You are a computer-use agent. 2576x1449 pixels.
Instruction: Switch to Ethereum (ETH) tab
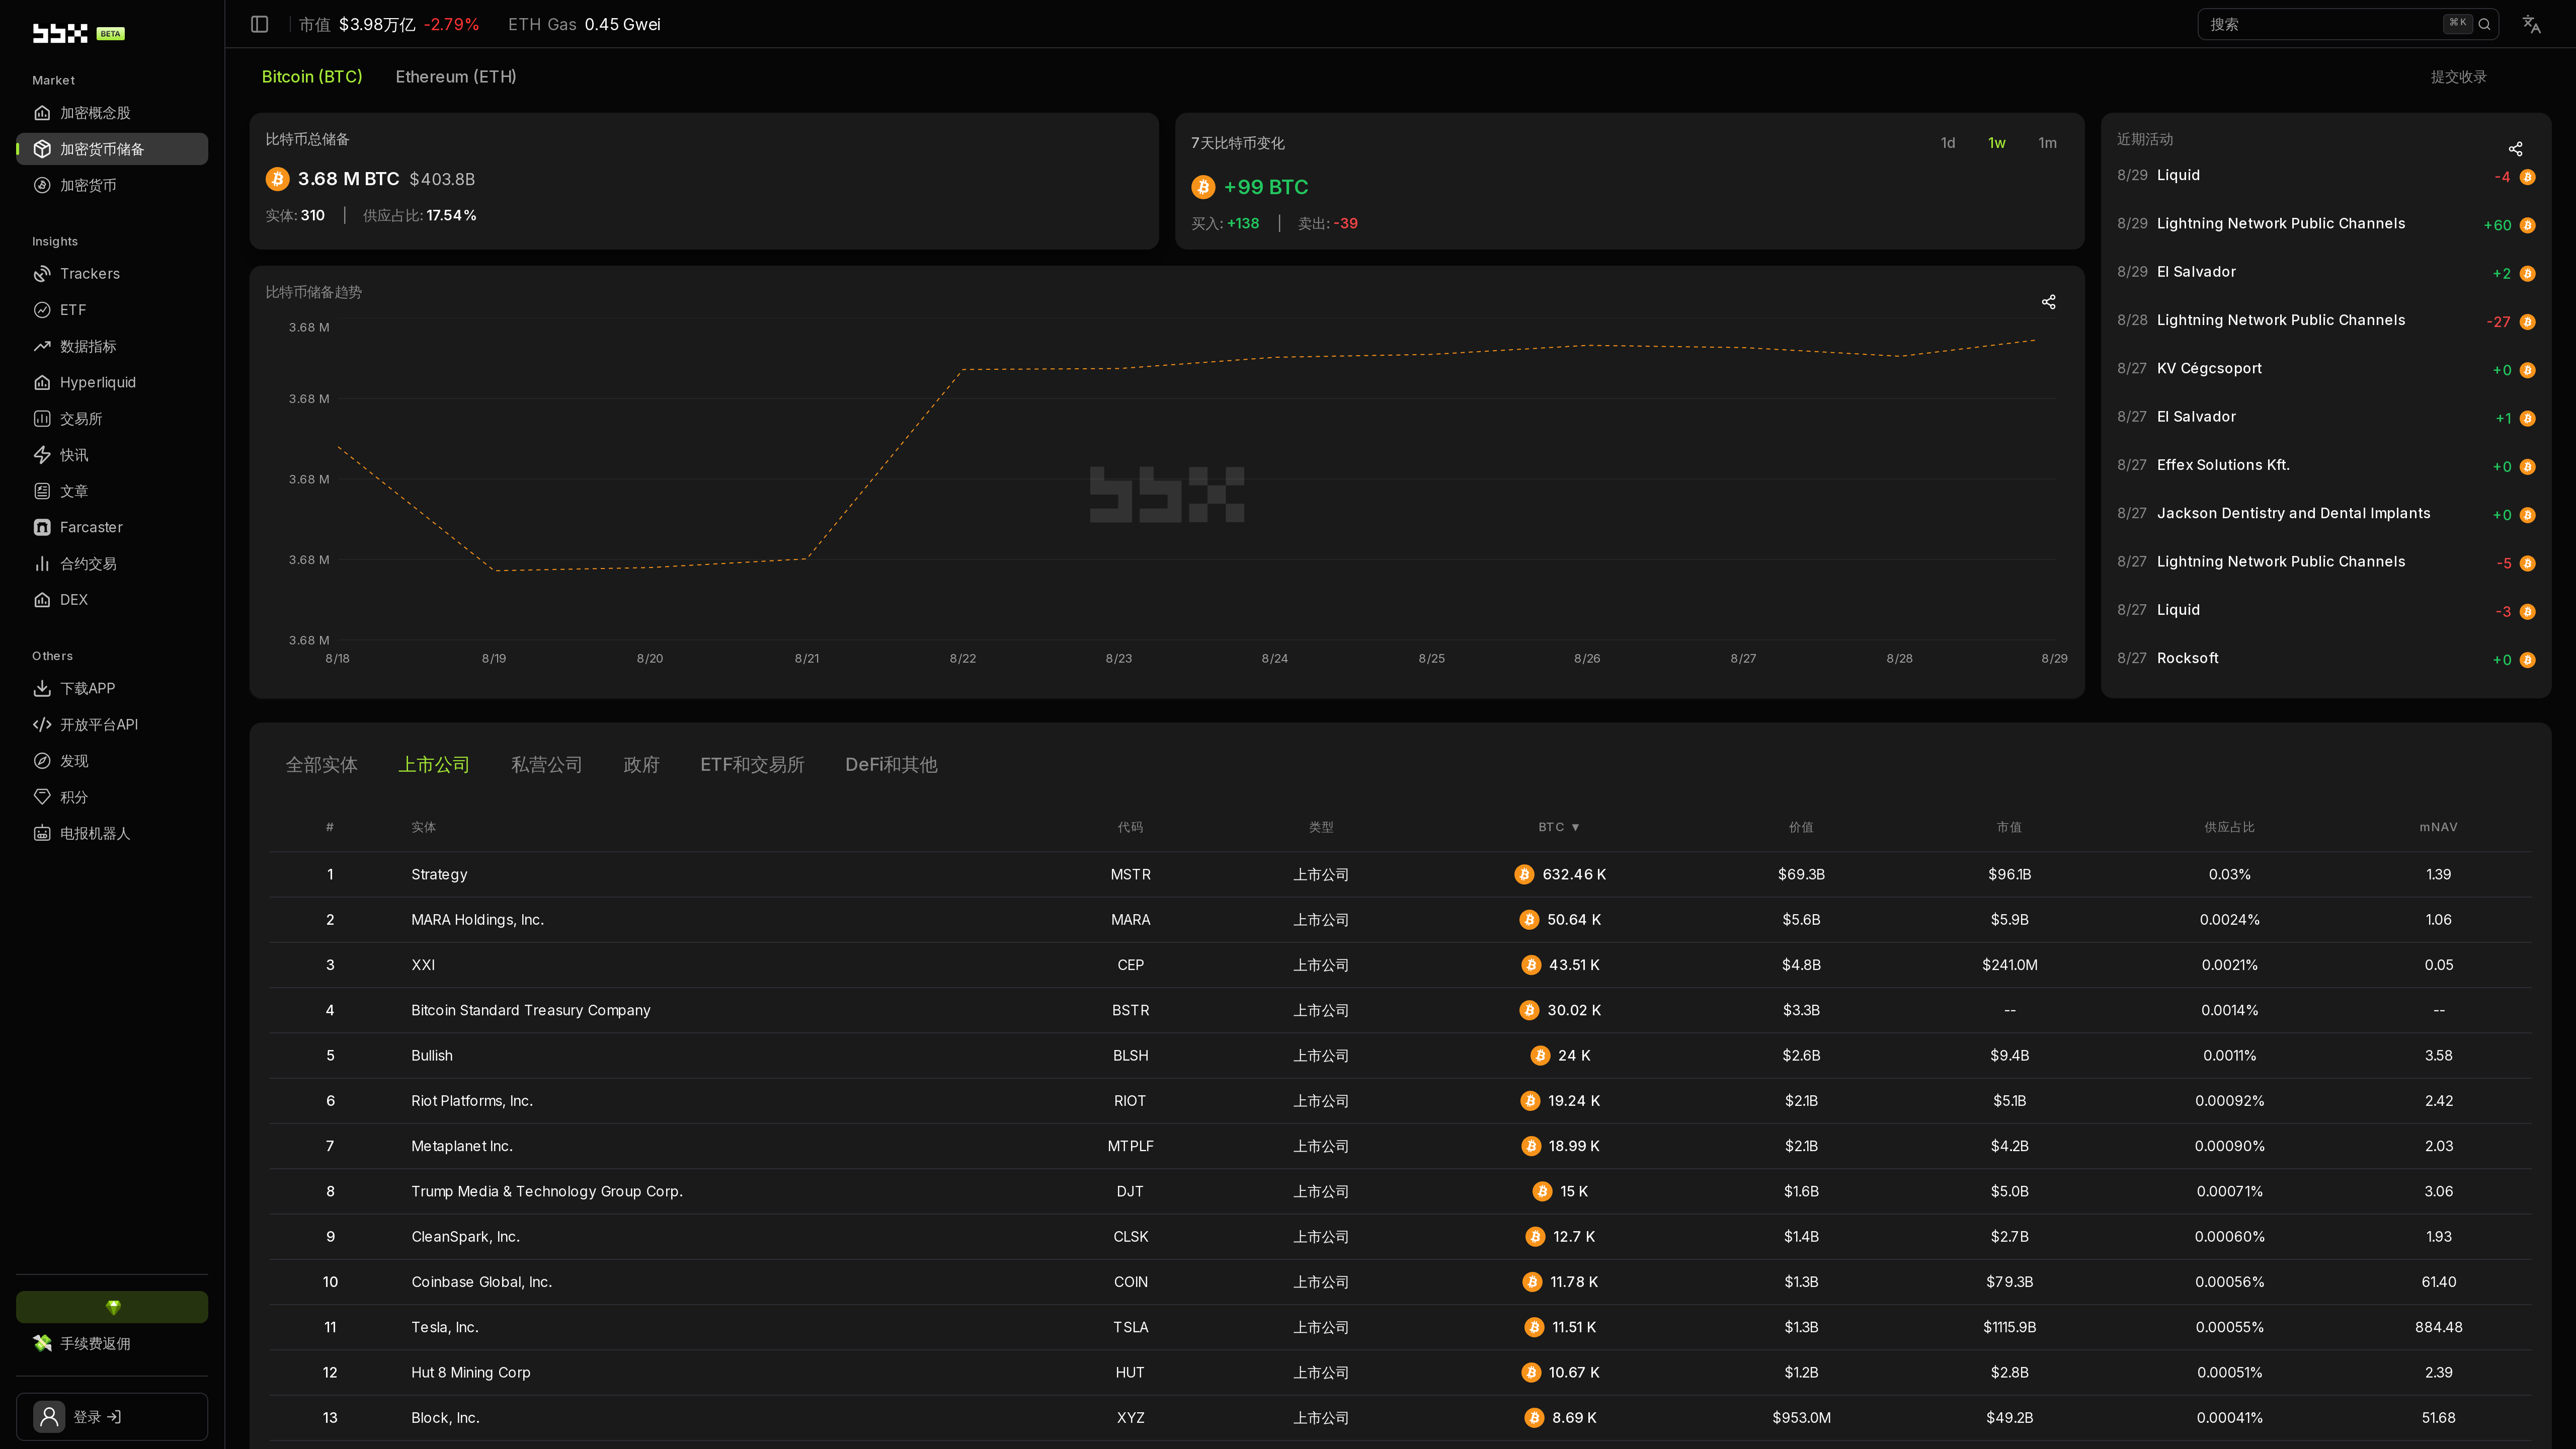click(x=456, y=76)
